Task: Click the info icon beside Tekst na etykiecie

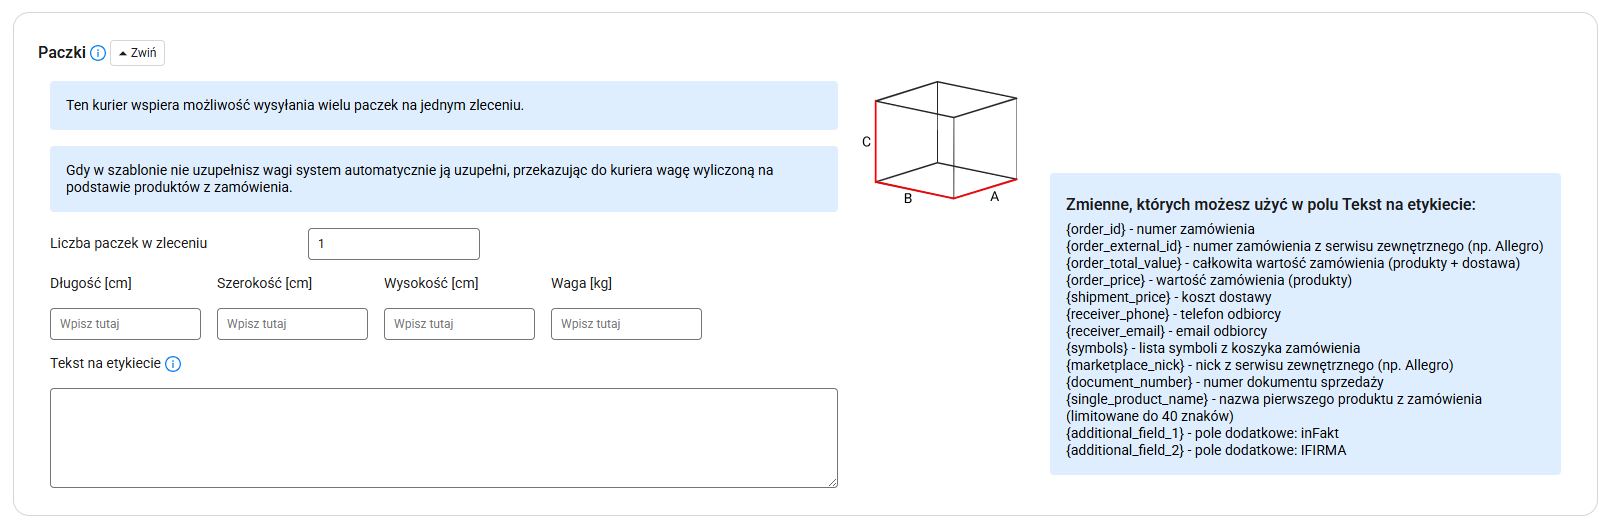Action: pos(173,364)
